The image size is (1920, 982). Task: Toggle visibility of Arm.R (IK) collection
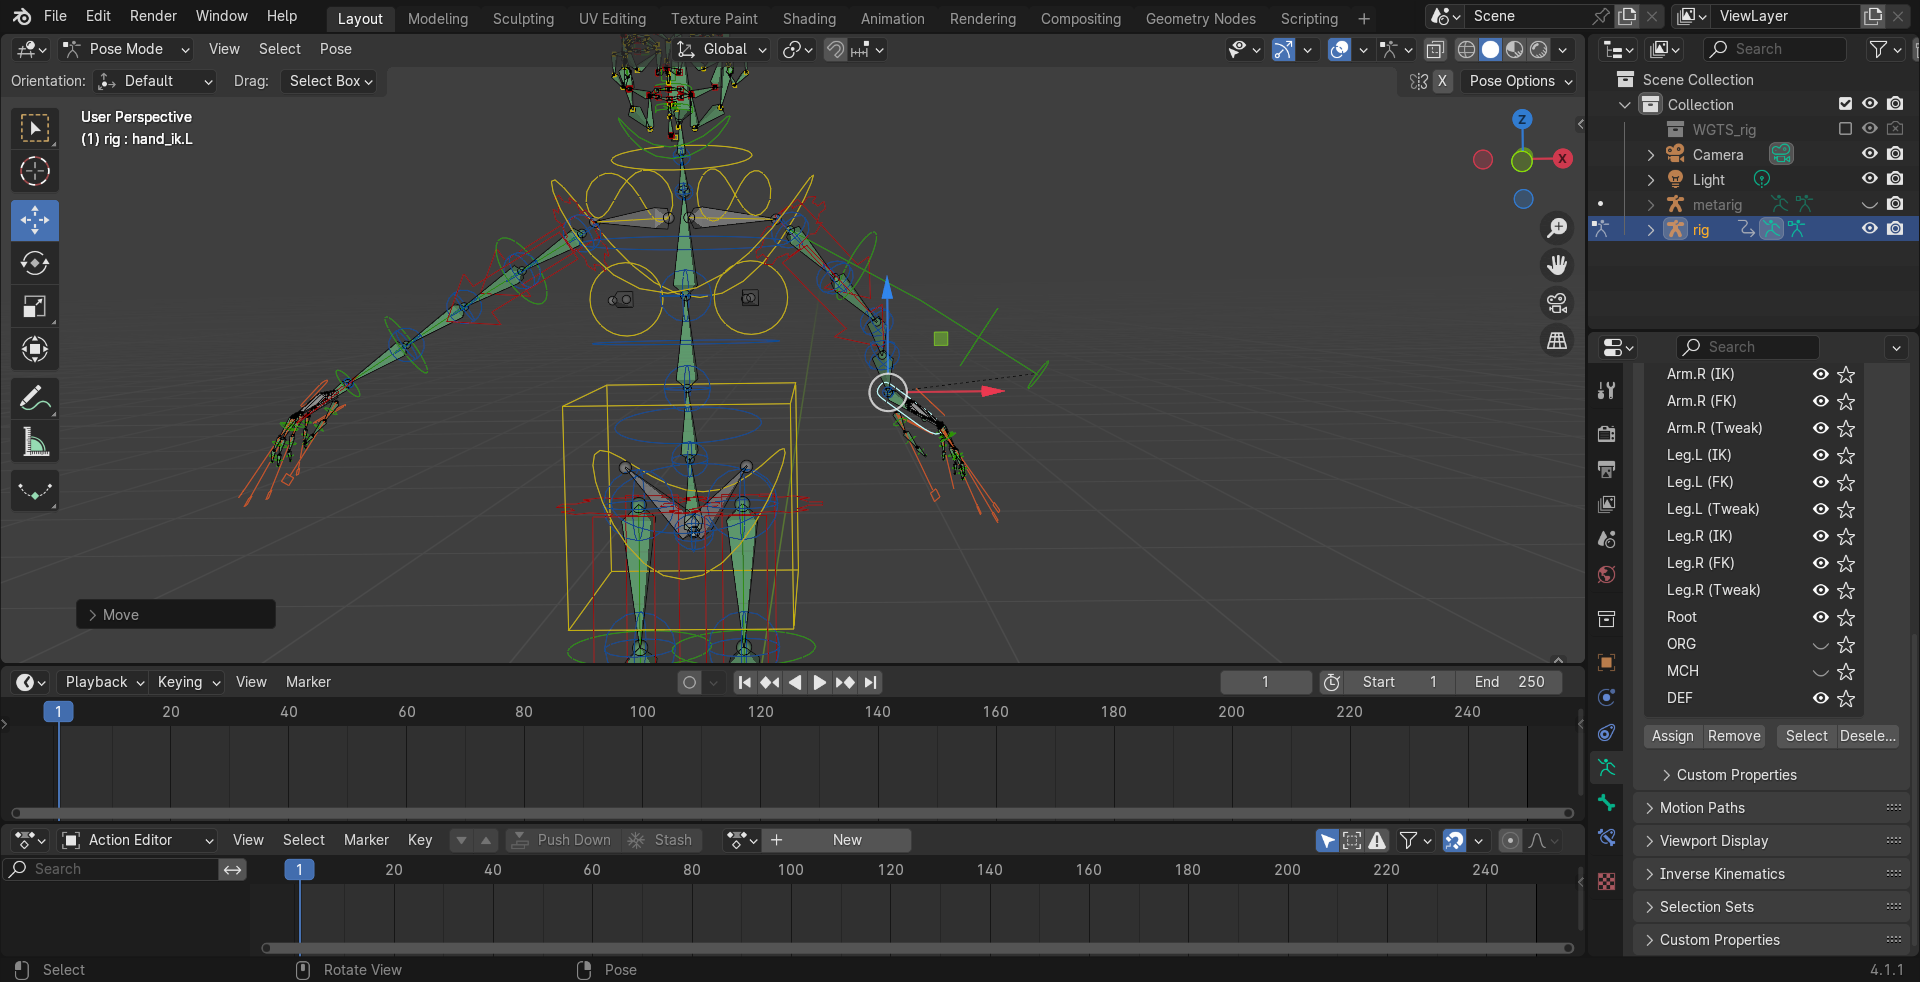click(x=1821, y=374)
